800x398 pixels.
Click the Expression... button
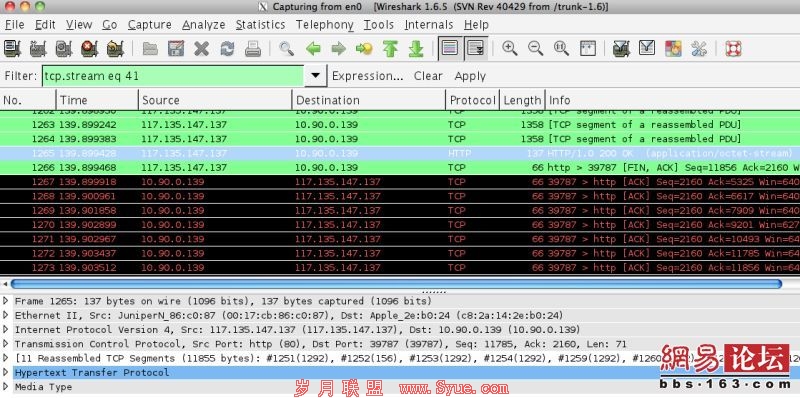[367, 76]
